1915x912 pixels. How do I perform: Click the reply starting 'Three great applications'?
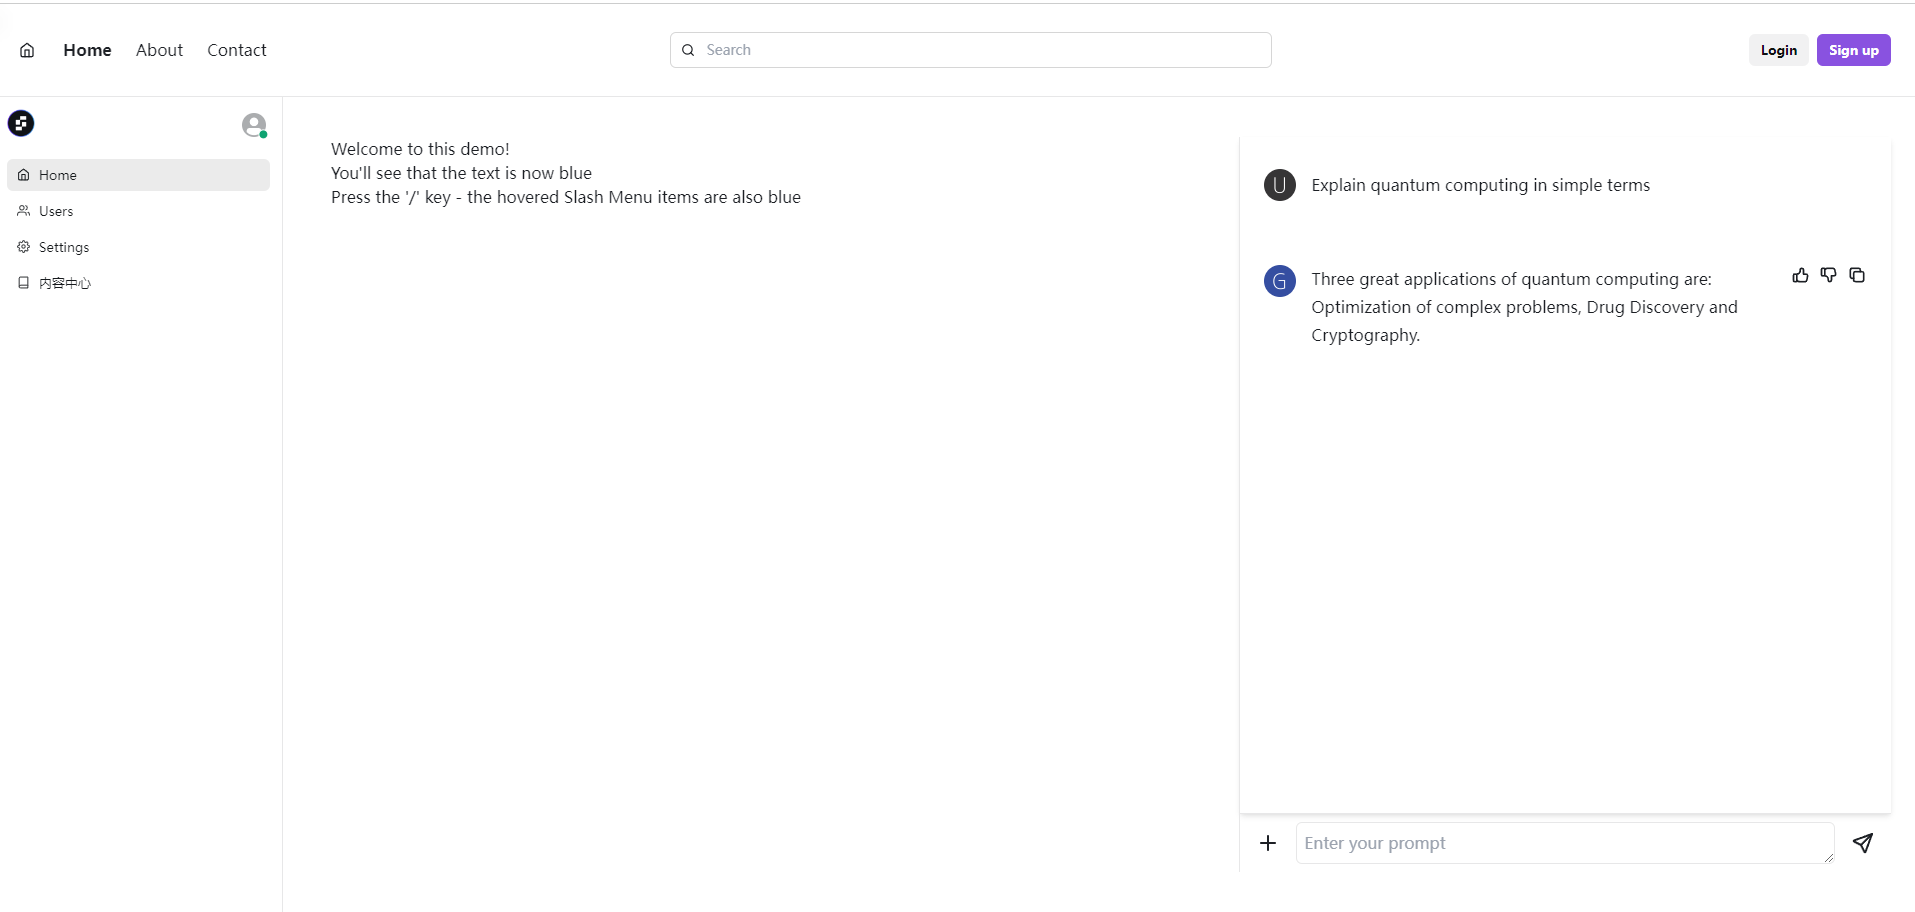(x=1524, y=307)
